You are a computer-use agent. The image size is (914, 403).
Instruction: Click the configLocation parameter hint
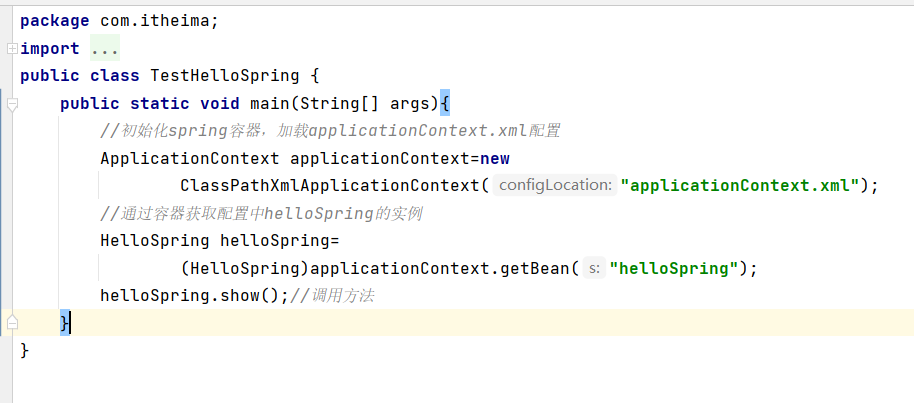tap(554, 186)
